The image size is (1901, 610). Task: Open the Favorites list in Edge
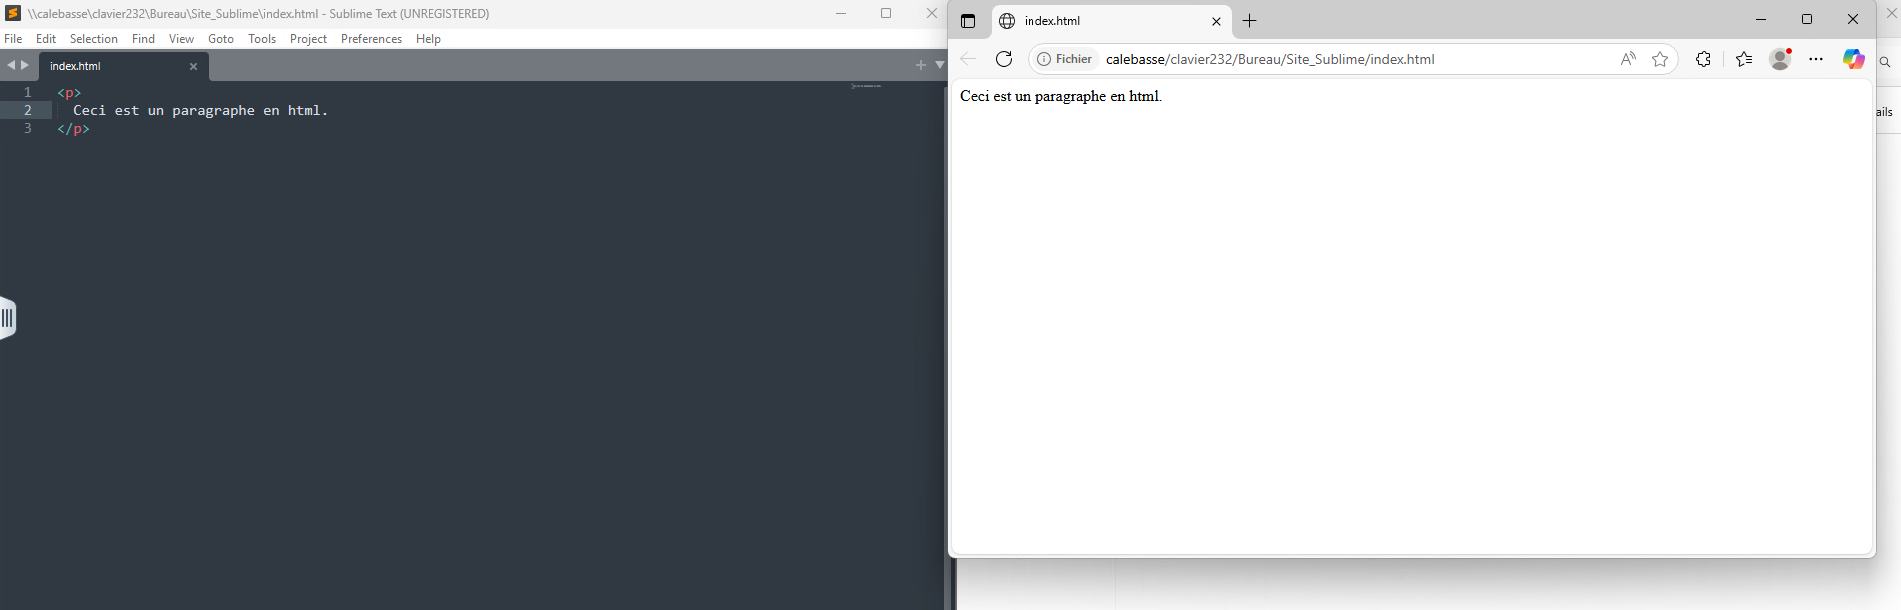coord(1744,59)
